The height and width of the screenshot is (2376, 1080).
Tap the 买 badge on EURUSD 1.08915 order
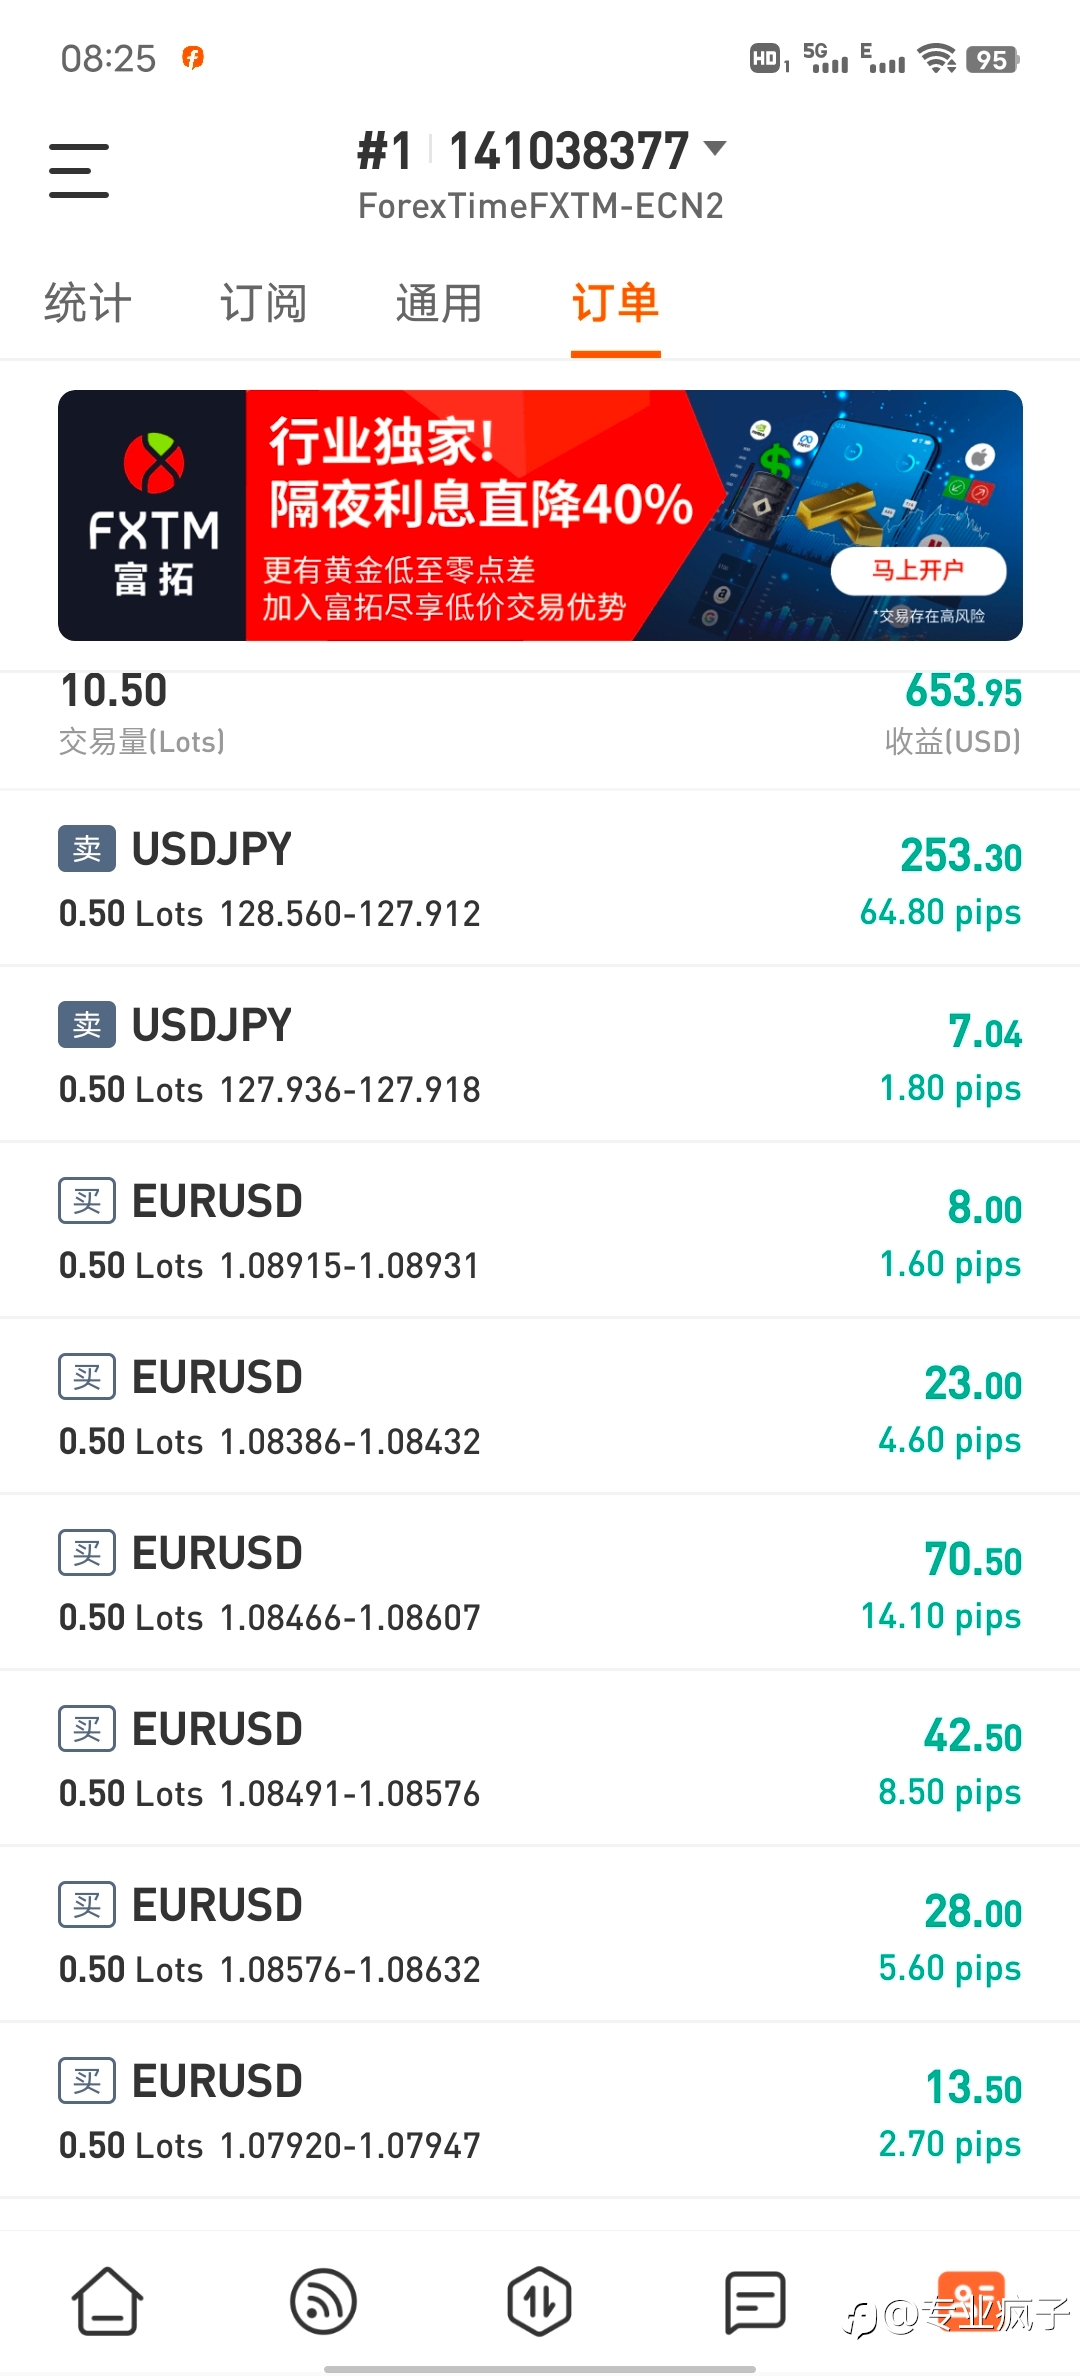point(87,1200)
